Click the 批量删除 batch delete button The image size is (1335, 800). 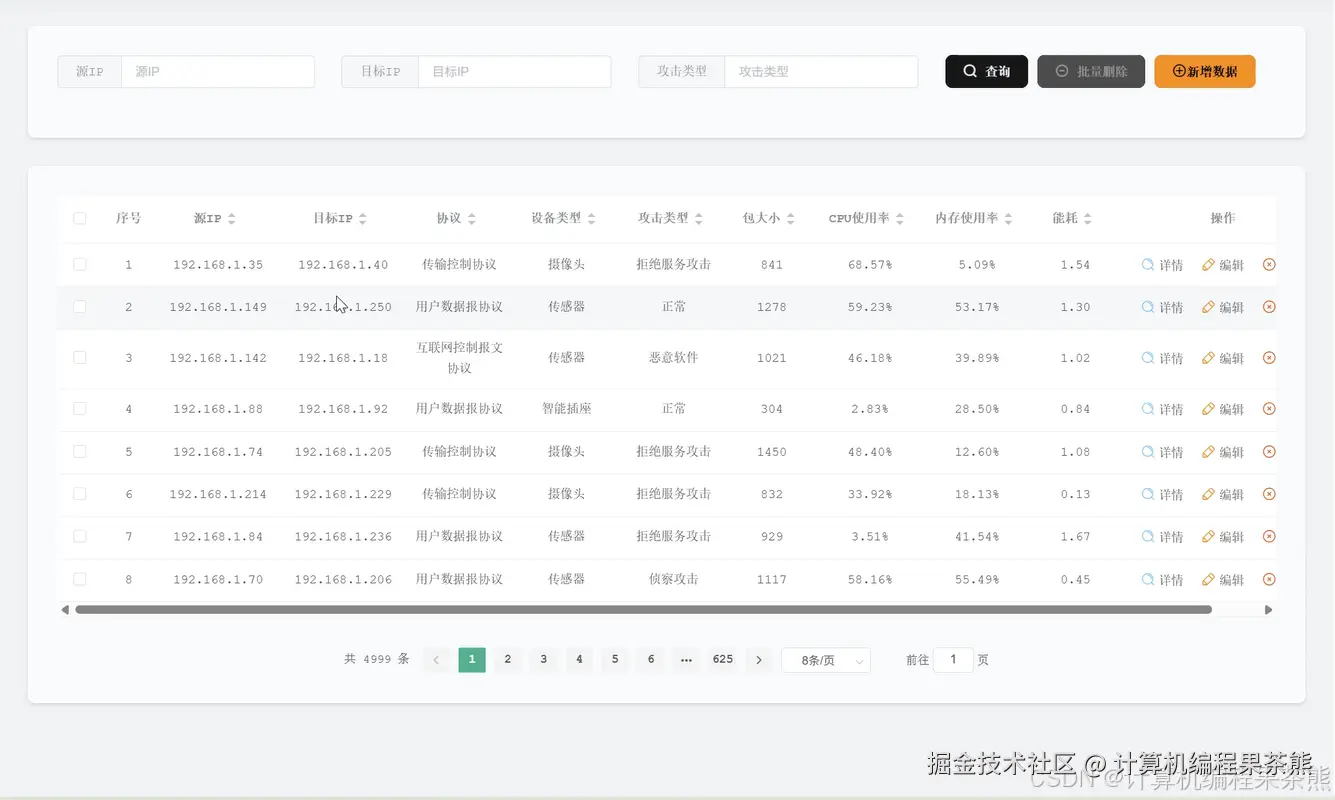tap(1090, 71)
